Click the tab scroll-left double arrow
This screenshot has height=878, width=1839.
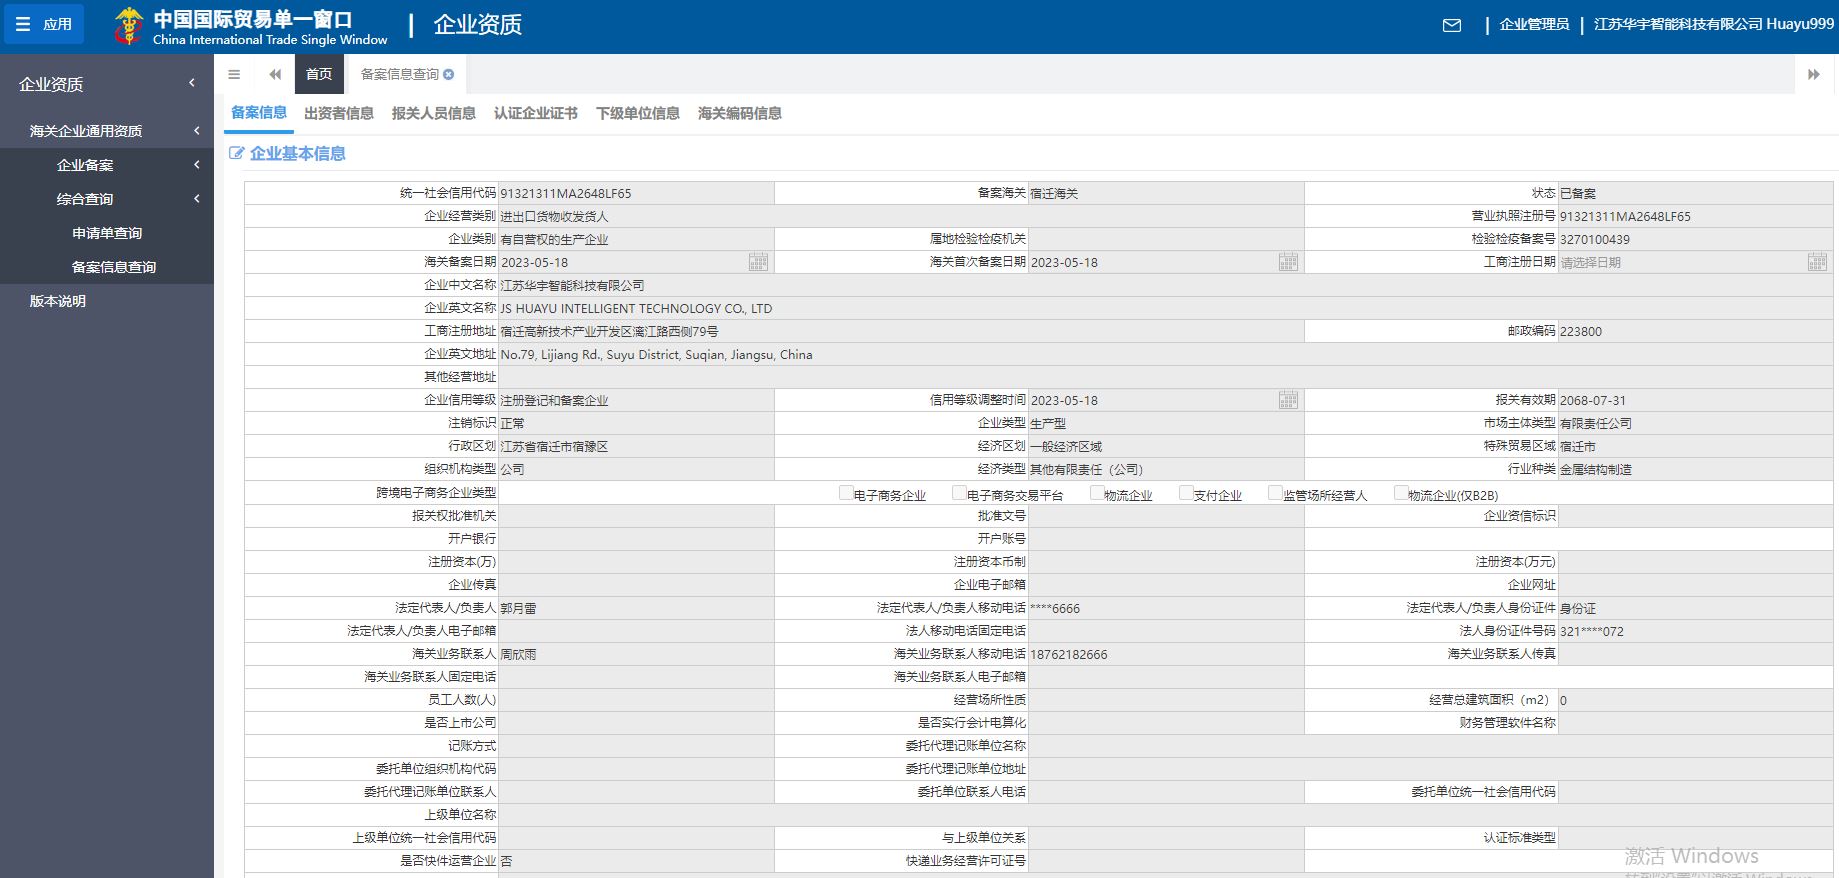(x=275, y=74)
